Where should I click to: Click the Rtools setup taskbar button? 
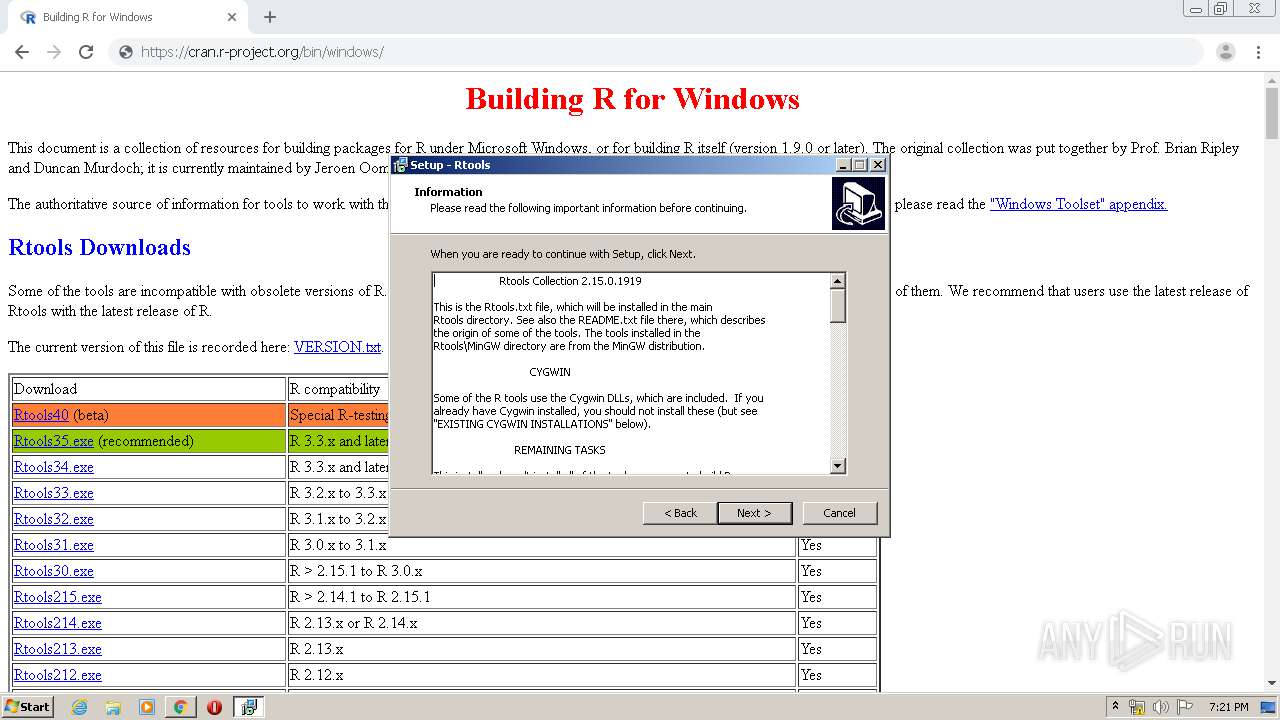point(248,707)
